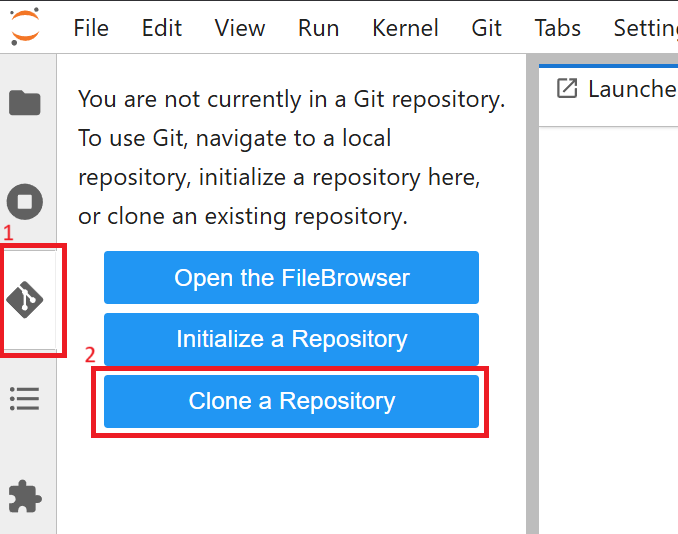Screen dimensions: 678x534
Task: Open the Kernel menu
Action: tap(405, 27)
